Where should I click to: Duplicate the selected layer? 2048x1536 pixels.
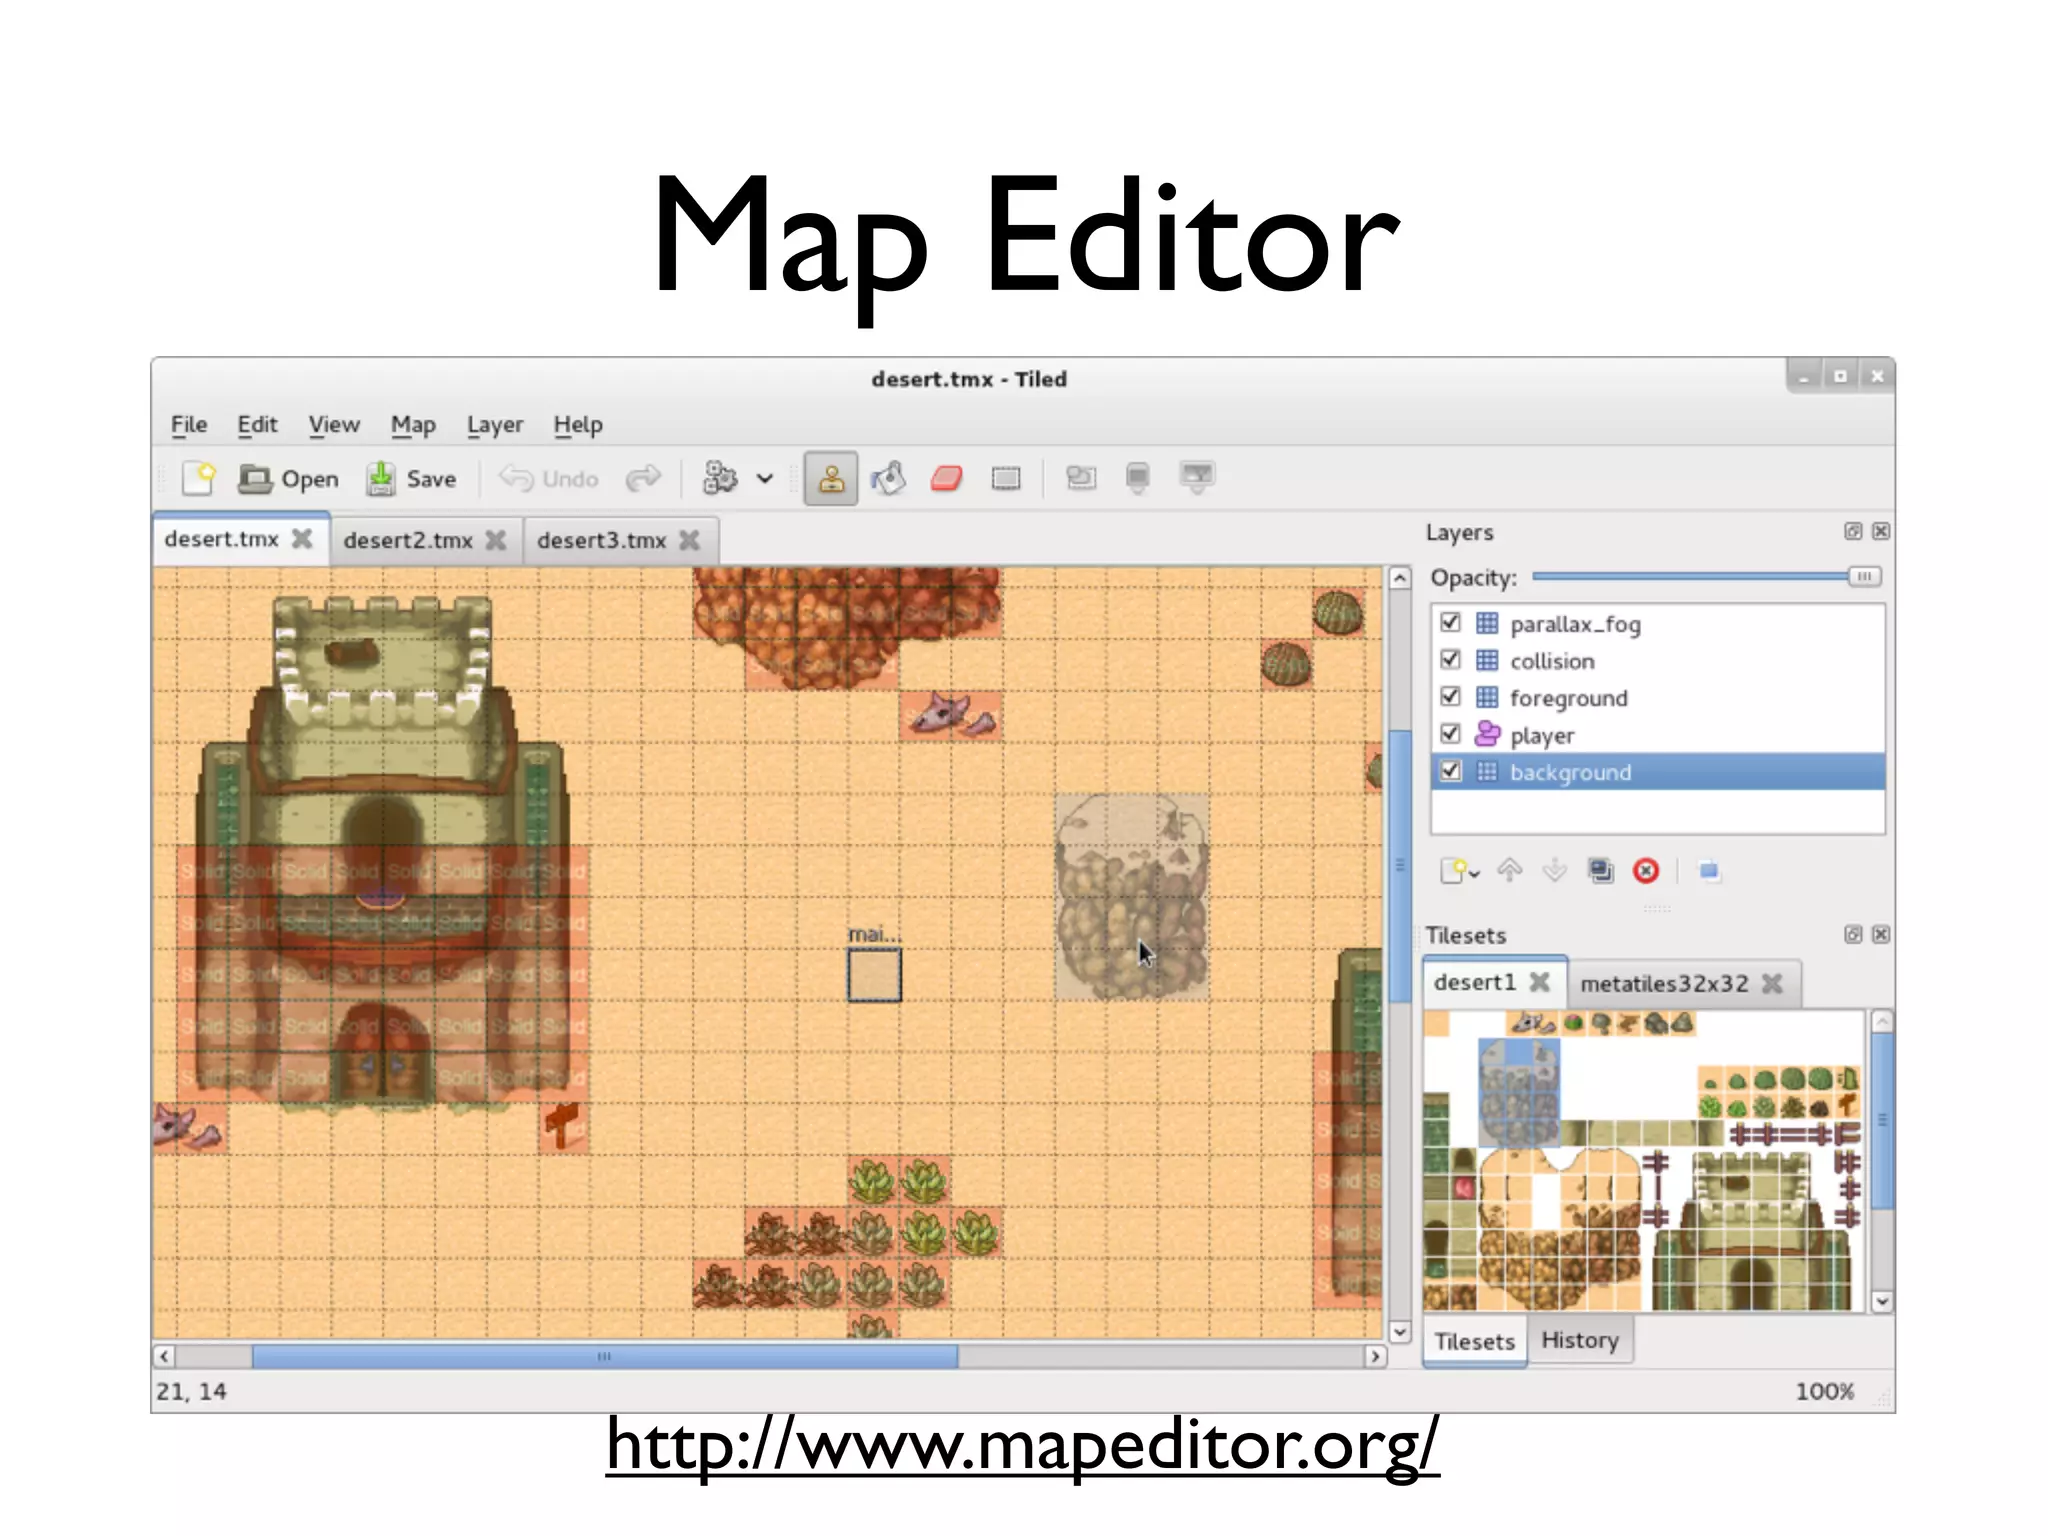tap(1600, 871)
